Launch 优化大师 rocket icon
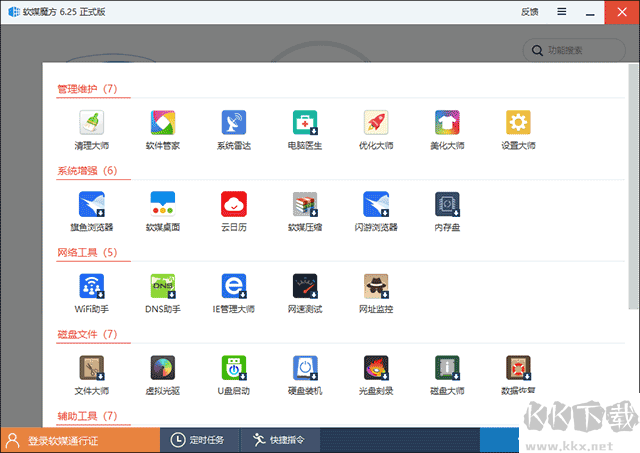 [x=376, y=129]
